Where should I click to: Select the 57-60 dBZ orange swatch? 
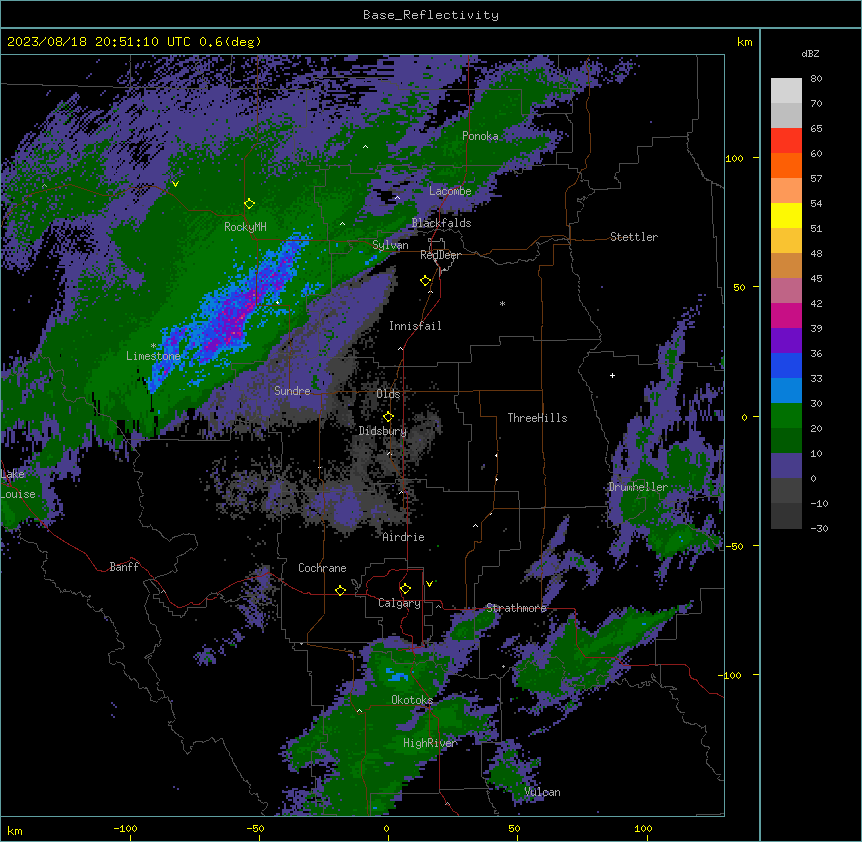click(786, 165)
